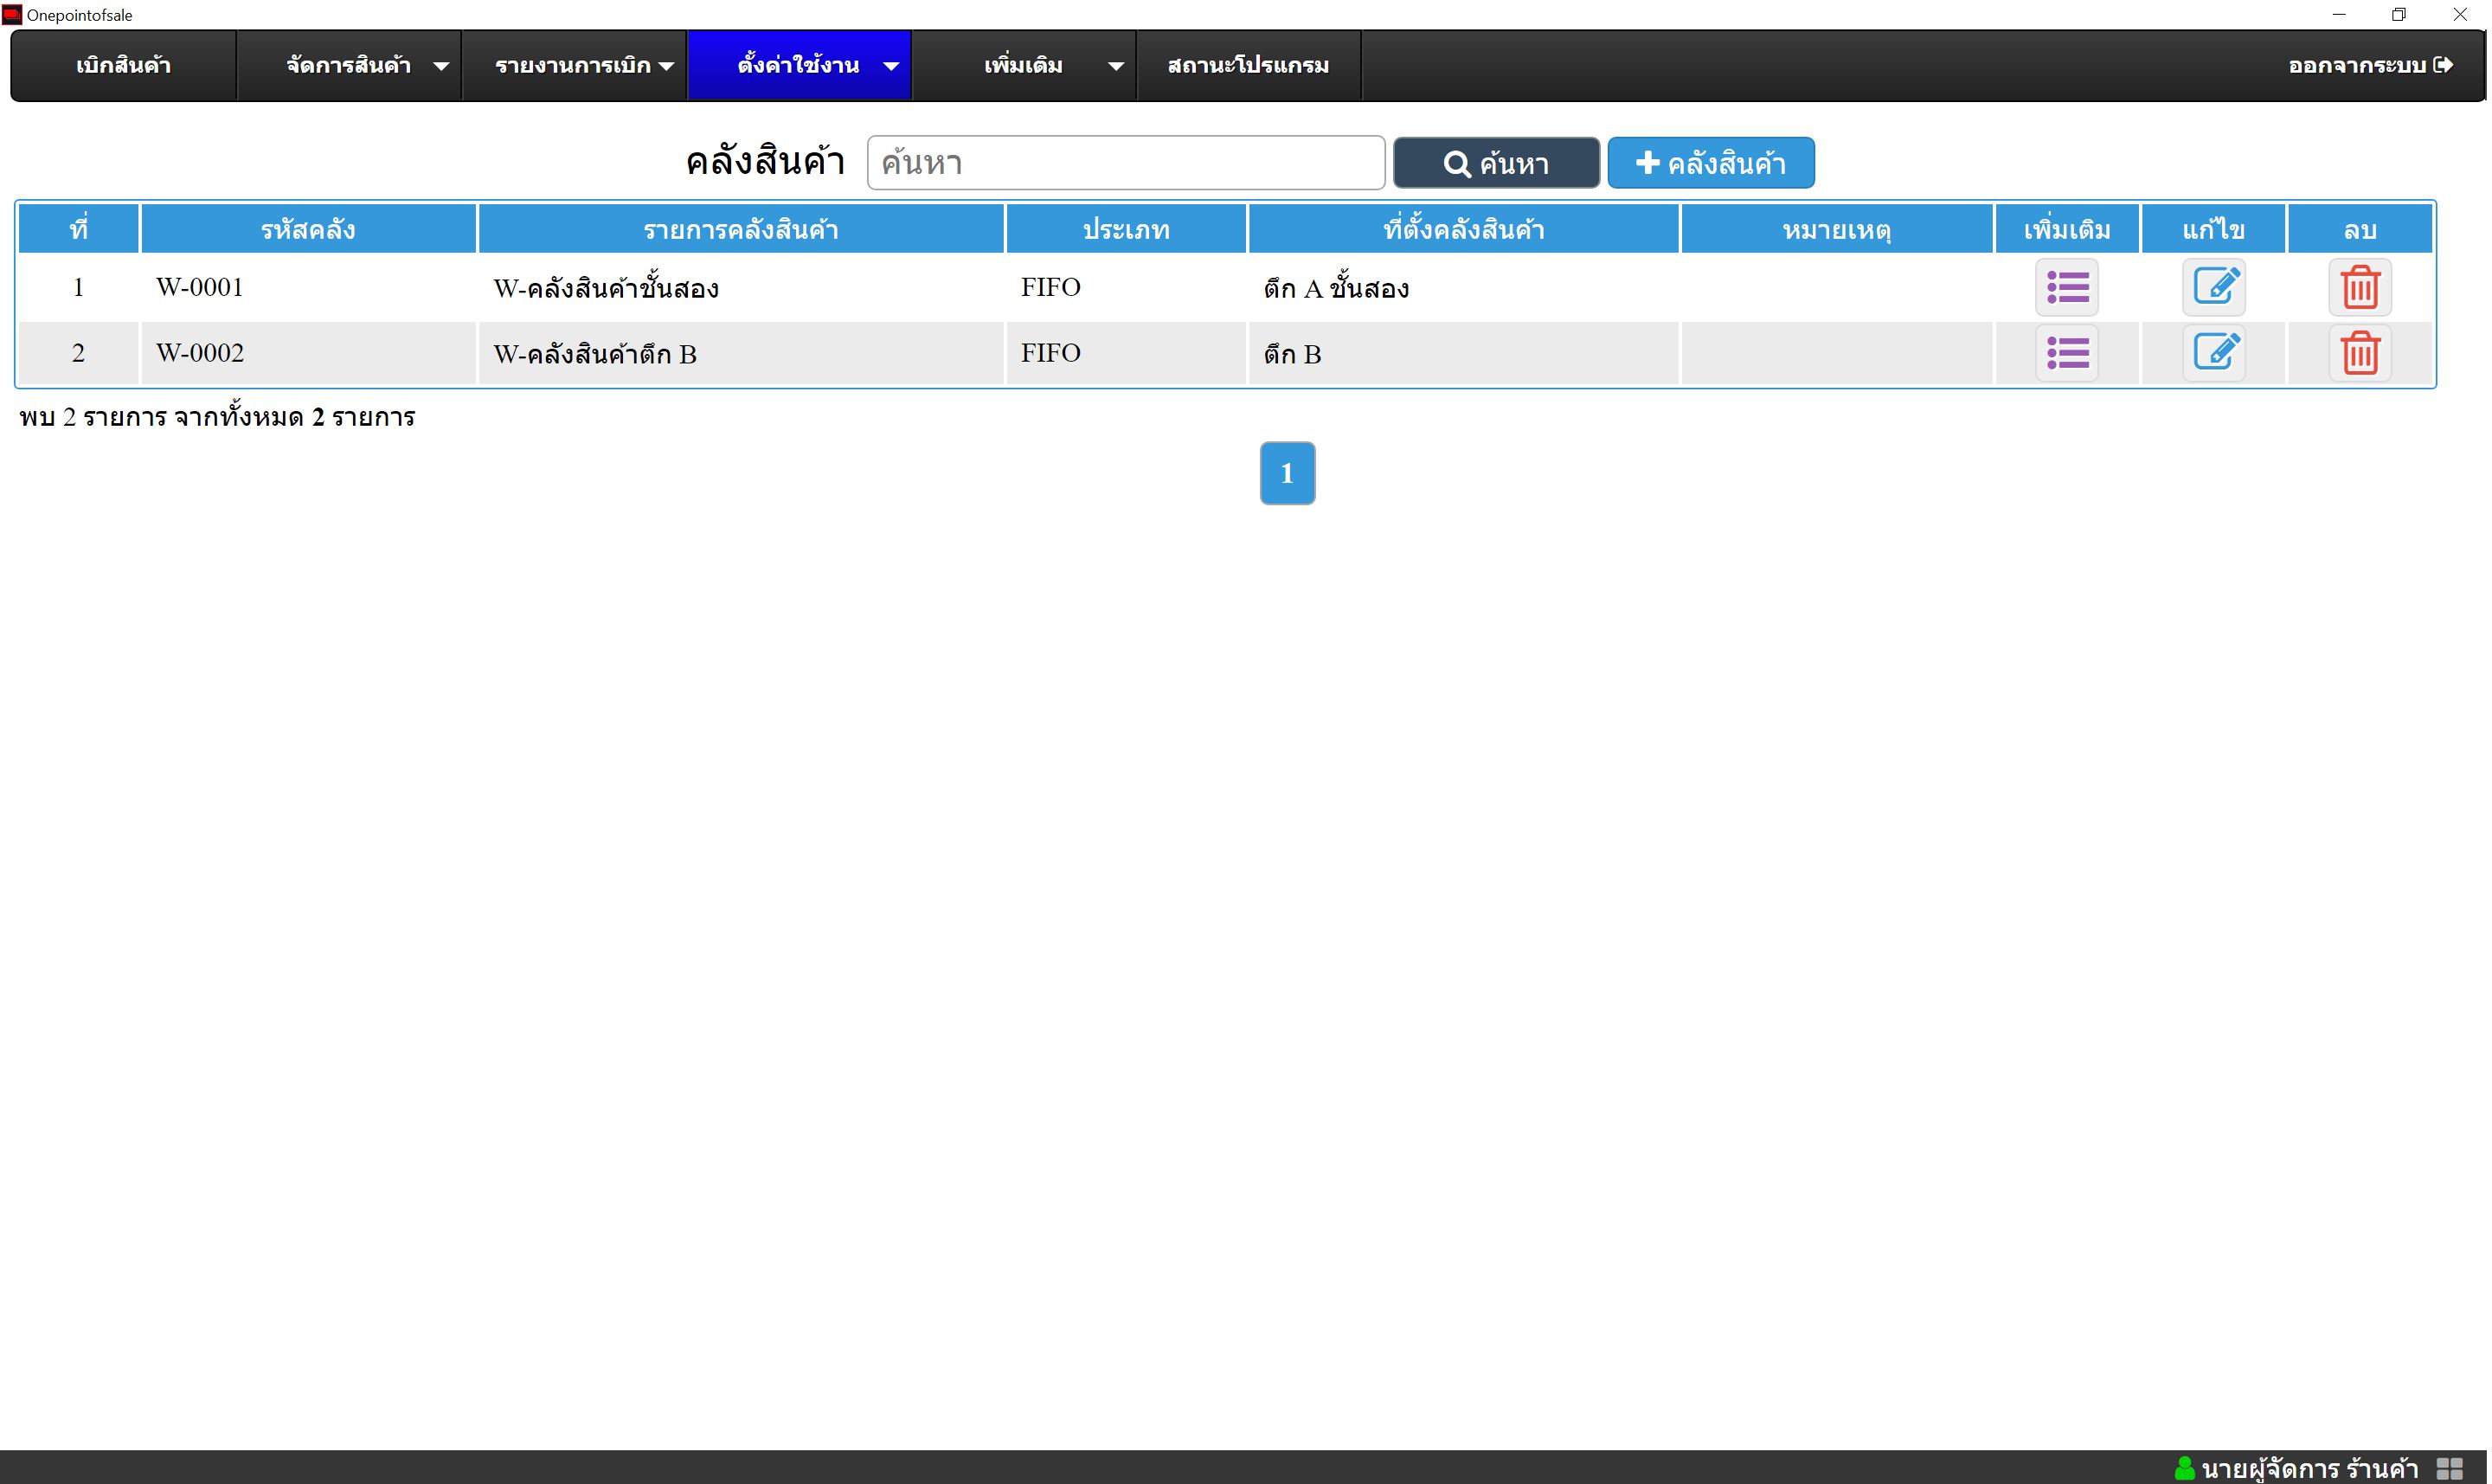
Task: Expand the เพิ่มเติม menu dropdown arrow
Action: [1116, 66]
